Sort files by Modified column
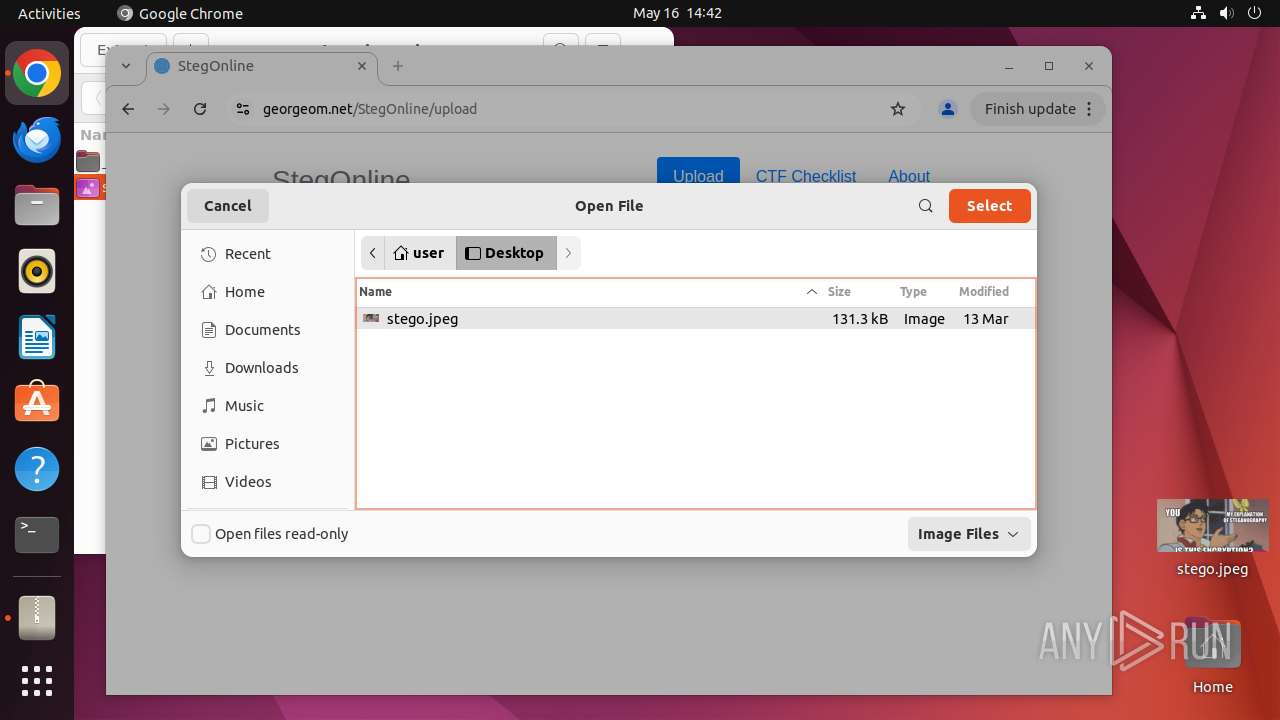1280x720 pixels. (993, 292)
